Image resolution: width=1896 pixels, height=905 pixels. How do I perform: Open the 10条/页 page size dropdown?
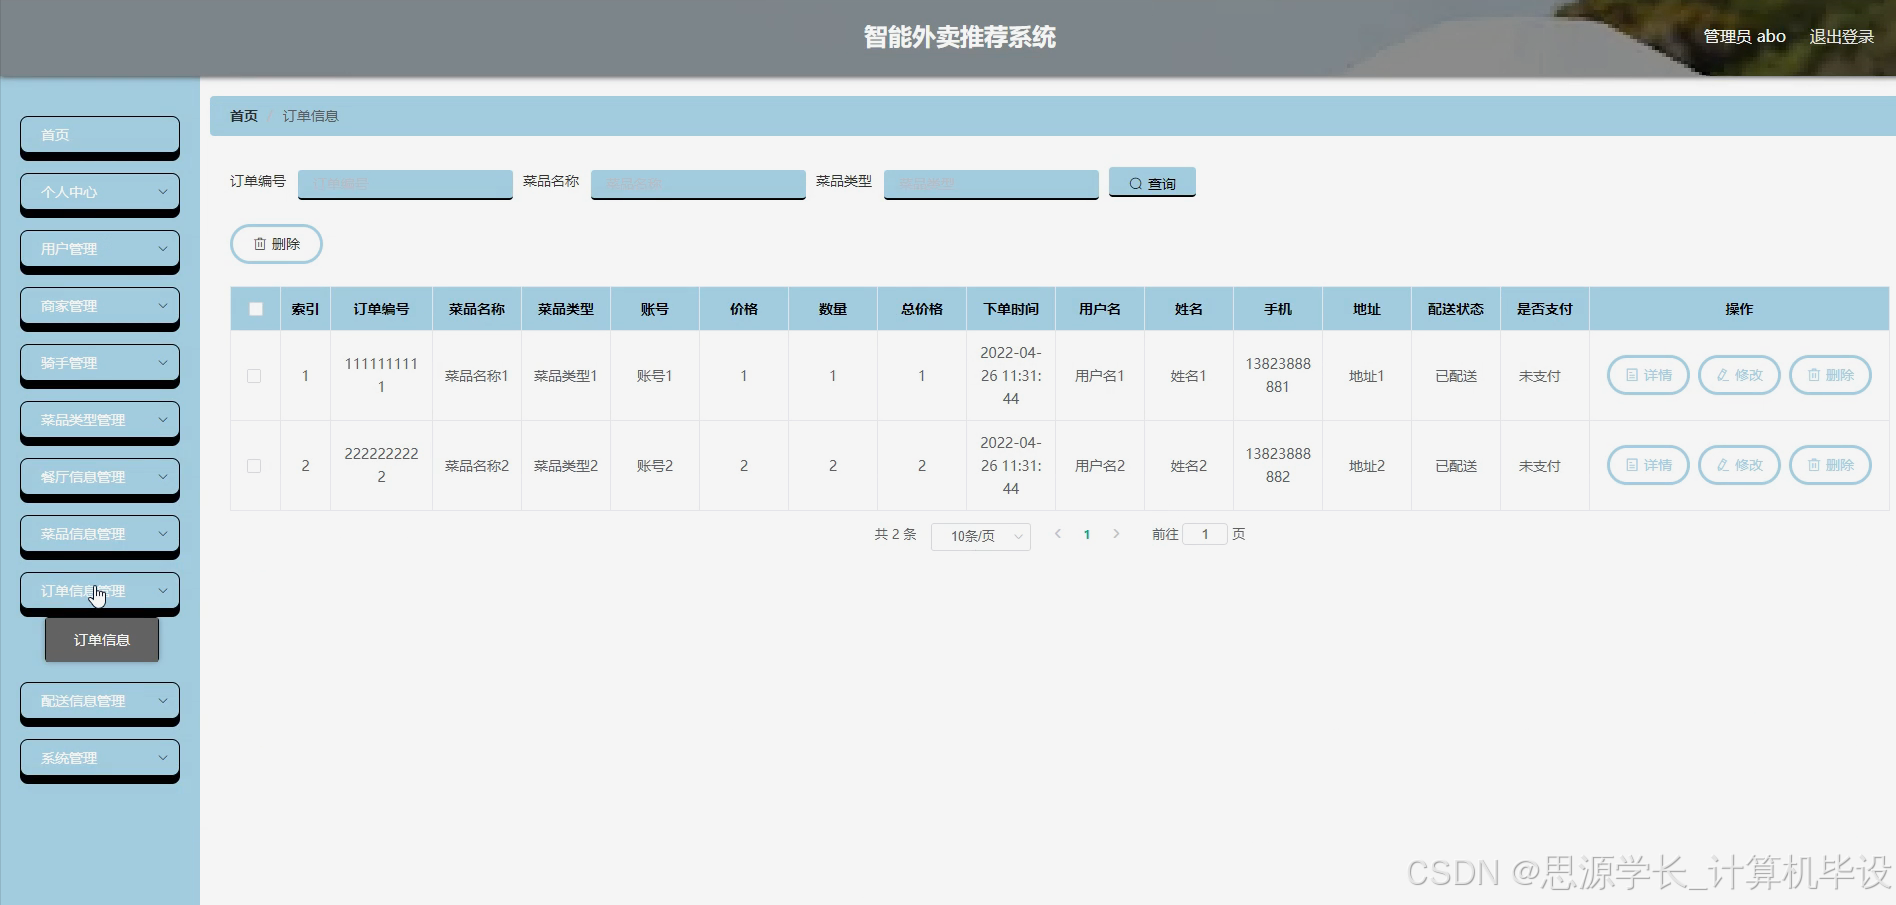pos(981,536)
